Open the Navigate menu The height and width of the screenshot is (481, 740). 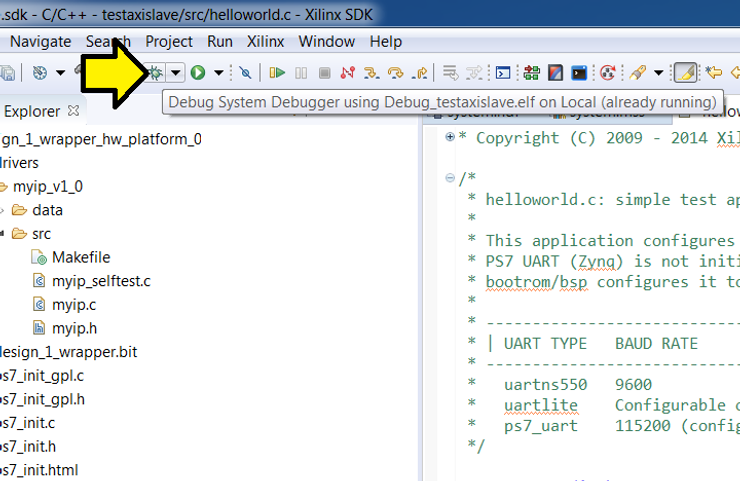pyautogui.click(x=41, y=42)
